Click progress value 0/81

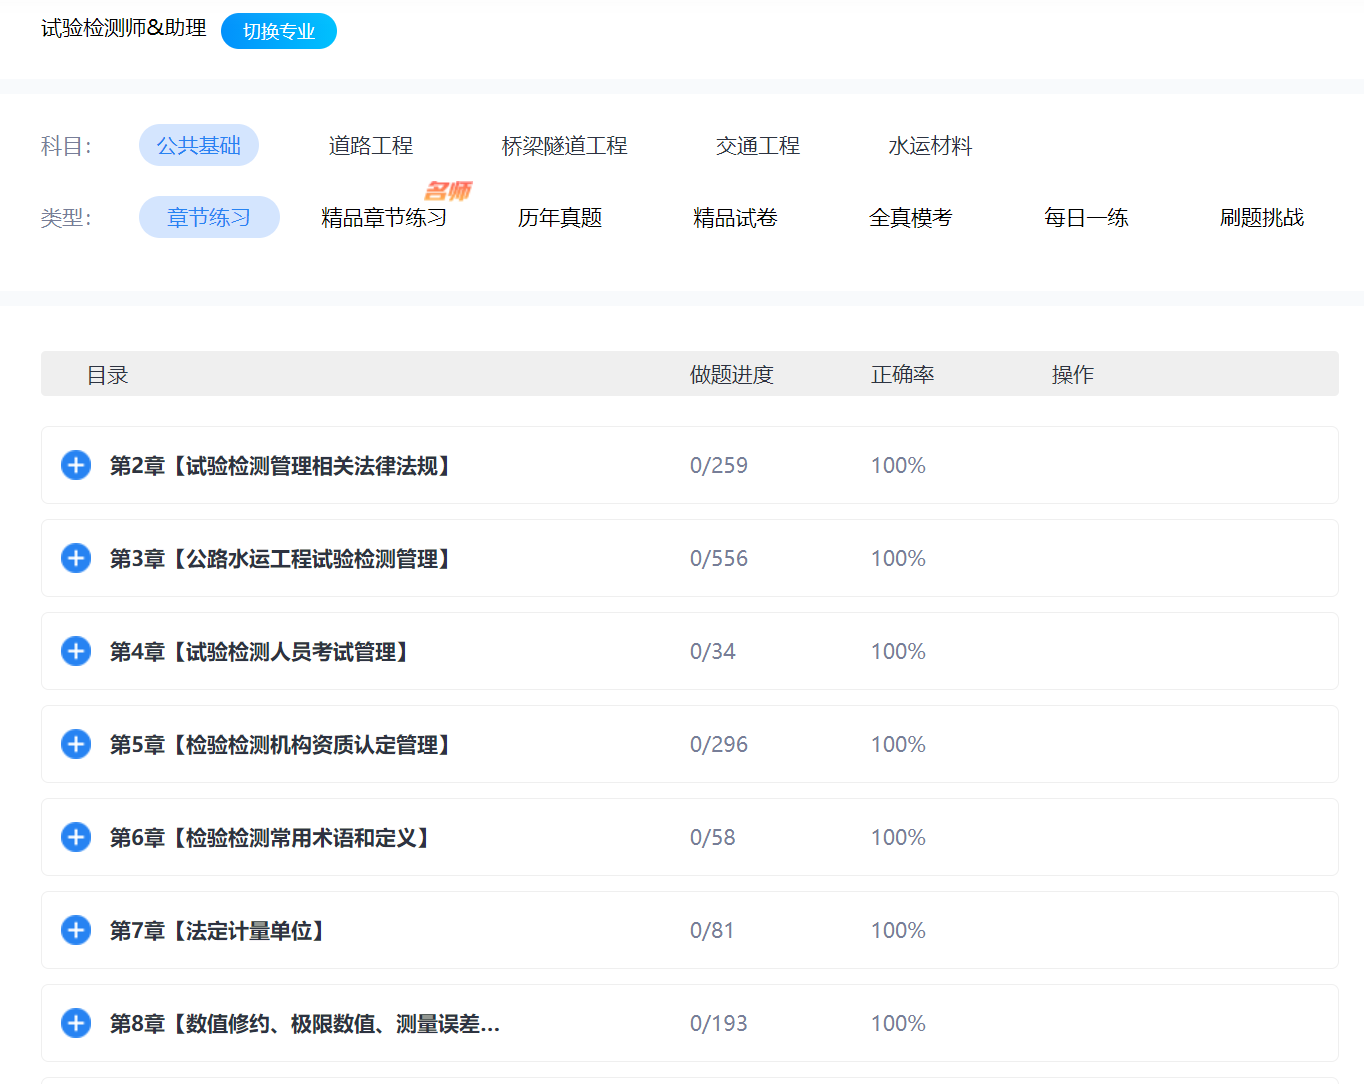click(x=712, y=930)
